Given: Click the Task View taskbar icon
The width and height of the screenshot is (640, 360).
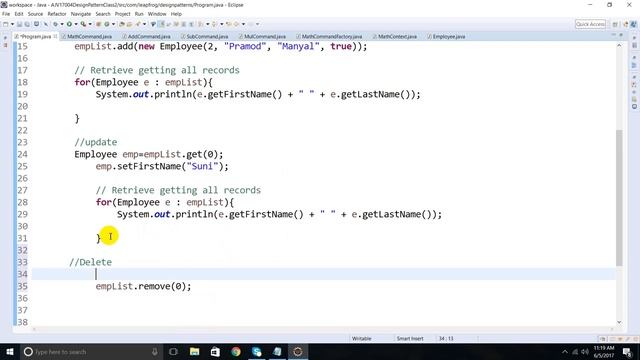Looking at the screenshot, I should coord(173,351).
